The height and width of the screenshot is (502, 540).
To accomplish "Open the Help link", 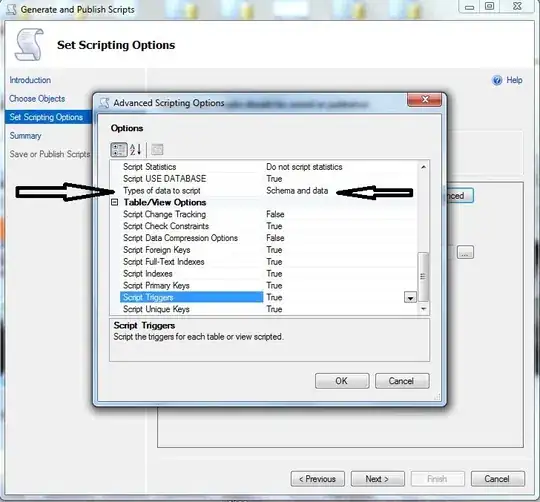I will point(514,80).
